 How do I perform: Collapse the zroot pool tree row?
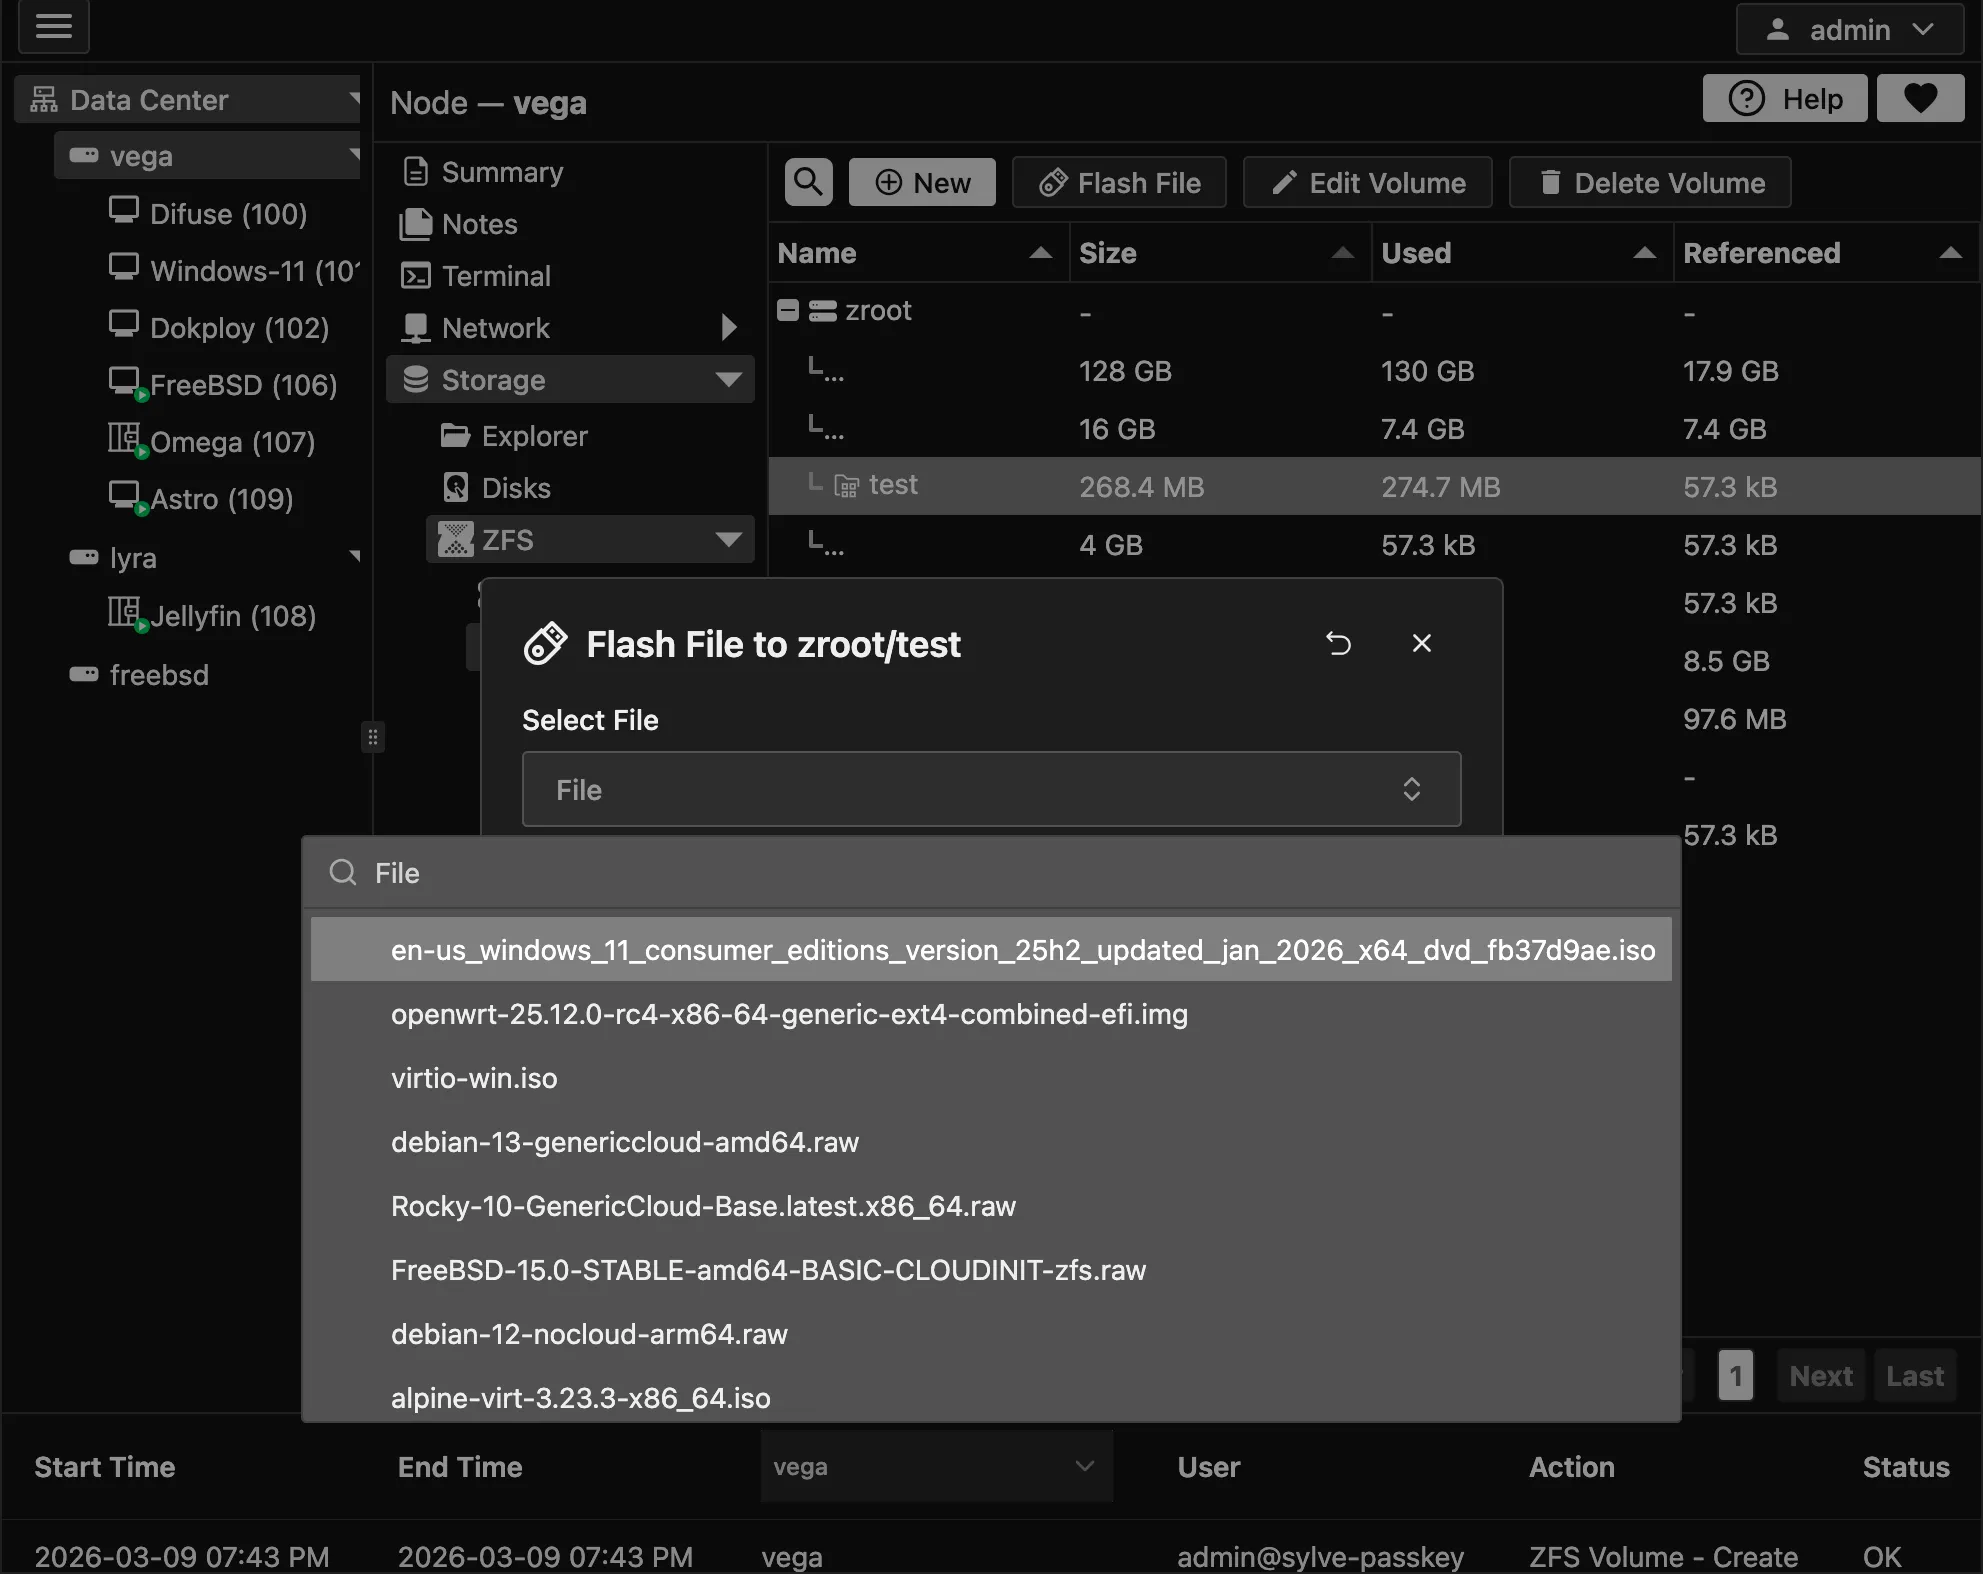coord(788,311)
